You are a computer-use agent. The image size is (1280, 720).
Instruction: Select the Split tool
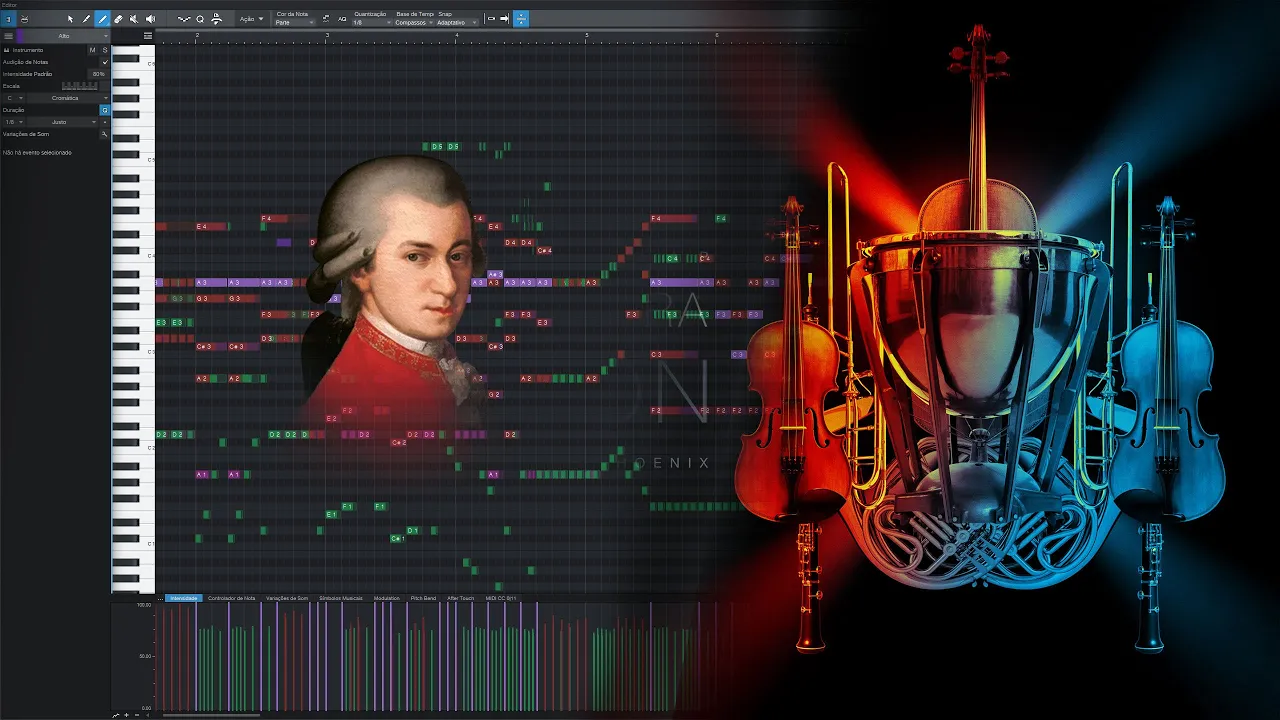(x=86, y=19)
